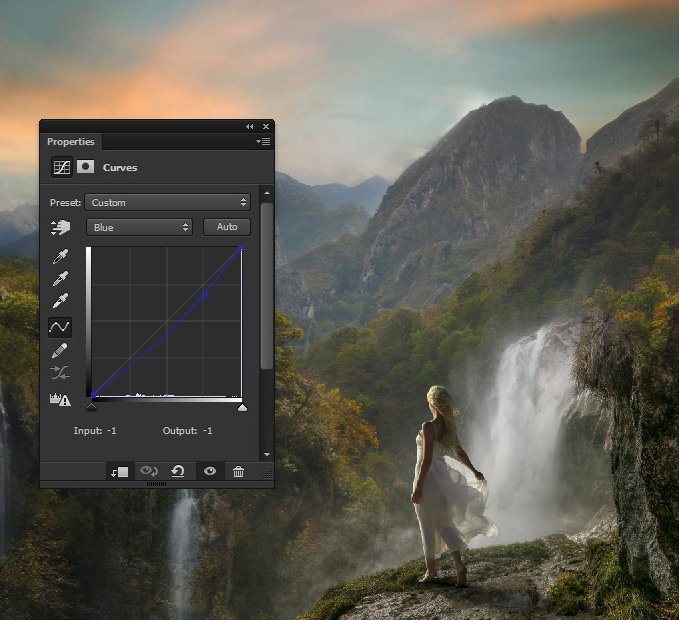
Task: Click the middle curve control point
Action: [204, 294]
